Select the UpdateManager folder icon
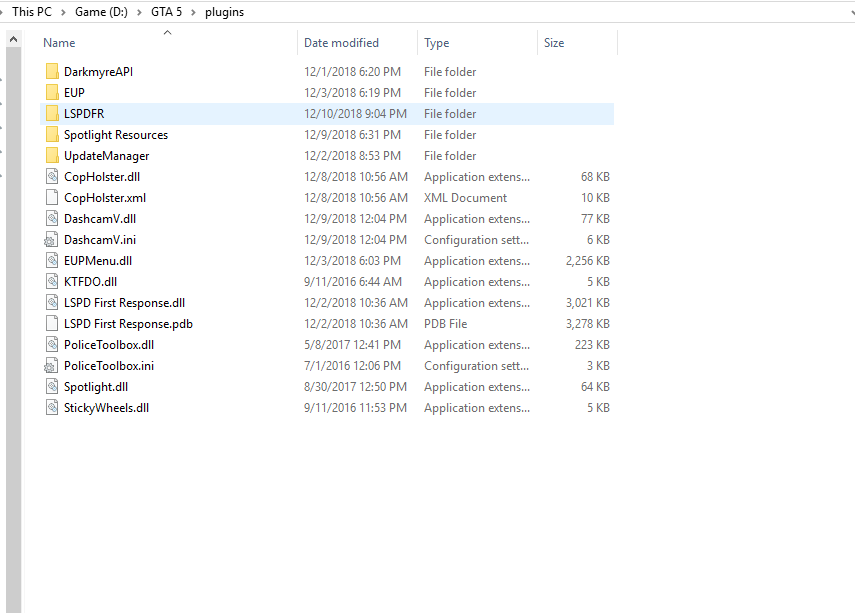The image size is (855, 613). (x=52, y=155)
